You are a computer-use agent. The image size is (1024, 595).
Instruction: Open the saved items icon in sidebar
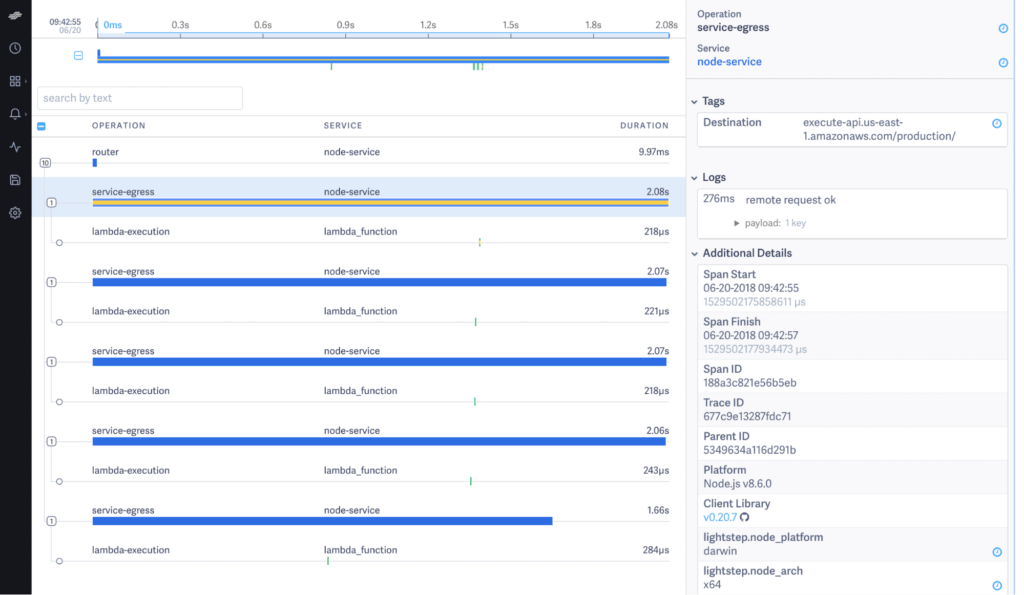click(15, 180)
